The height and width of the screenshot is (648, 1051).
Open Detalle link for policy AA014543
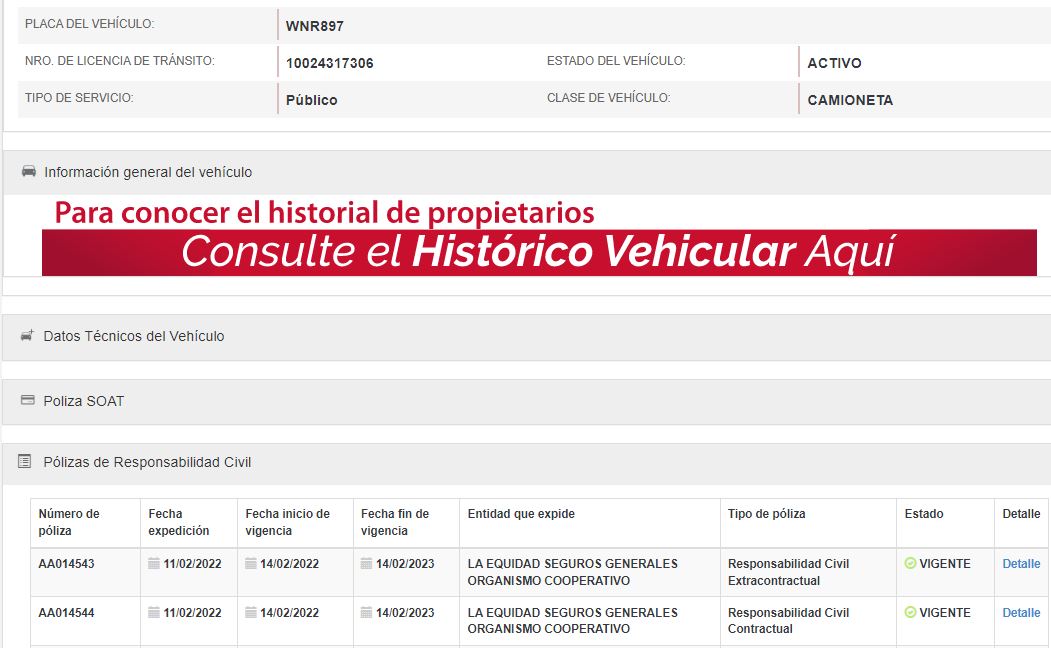point(1021,564)
